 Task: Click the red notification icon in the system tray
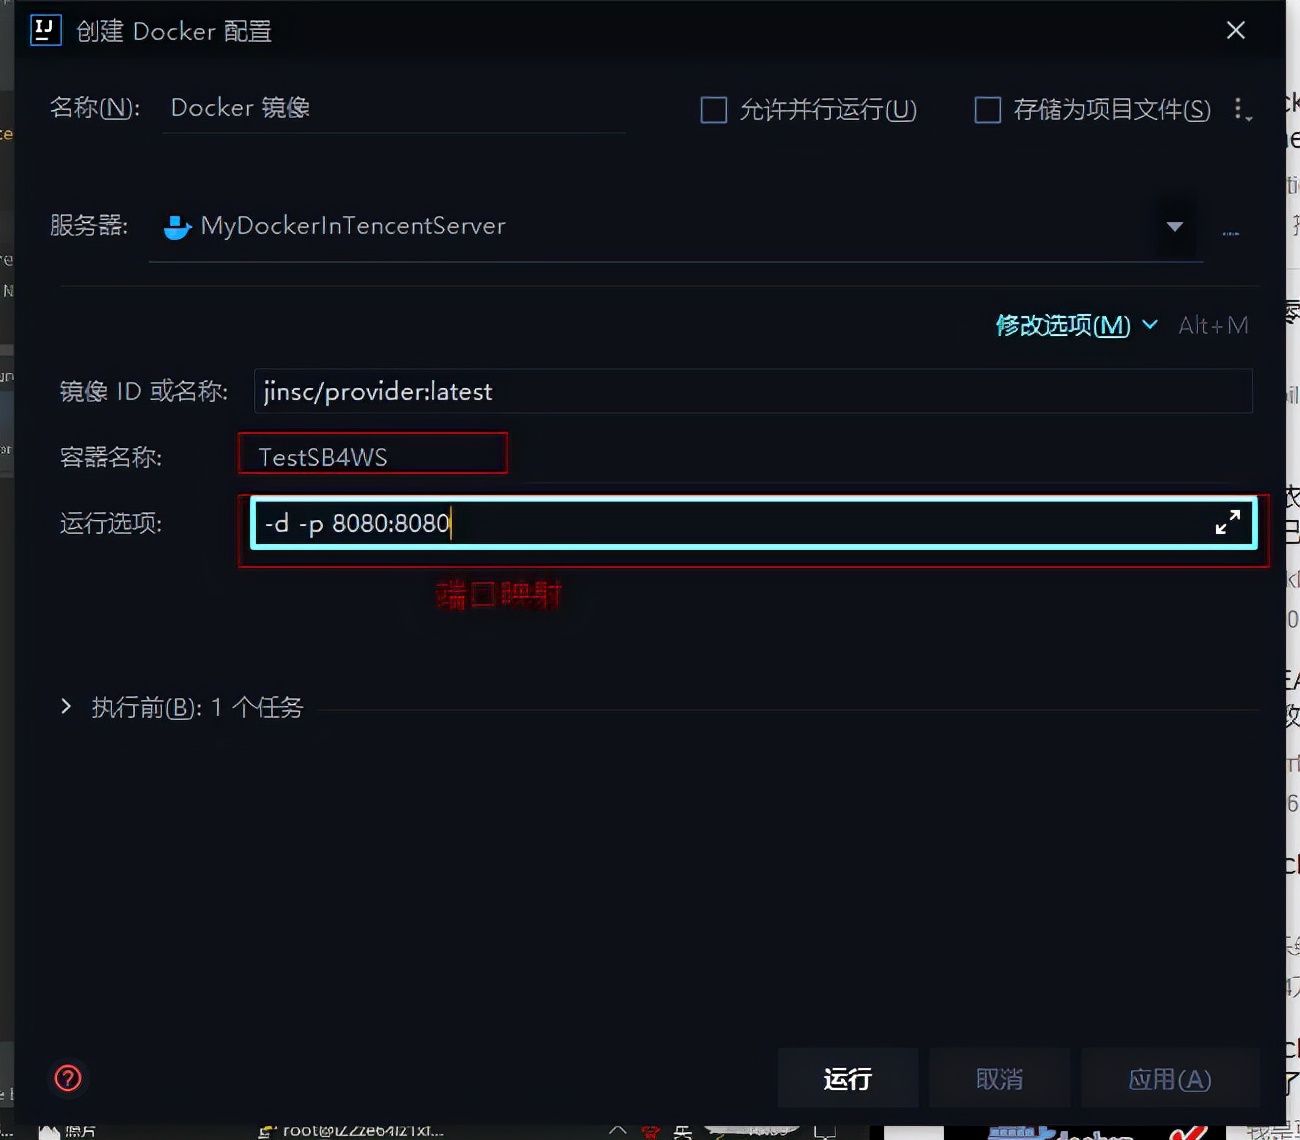tap(650, 1130)
